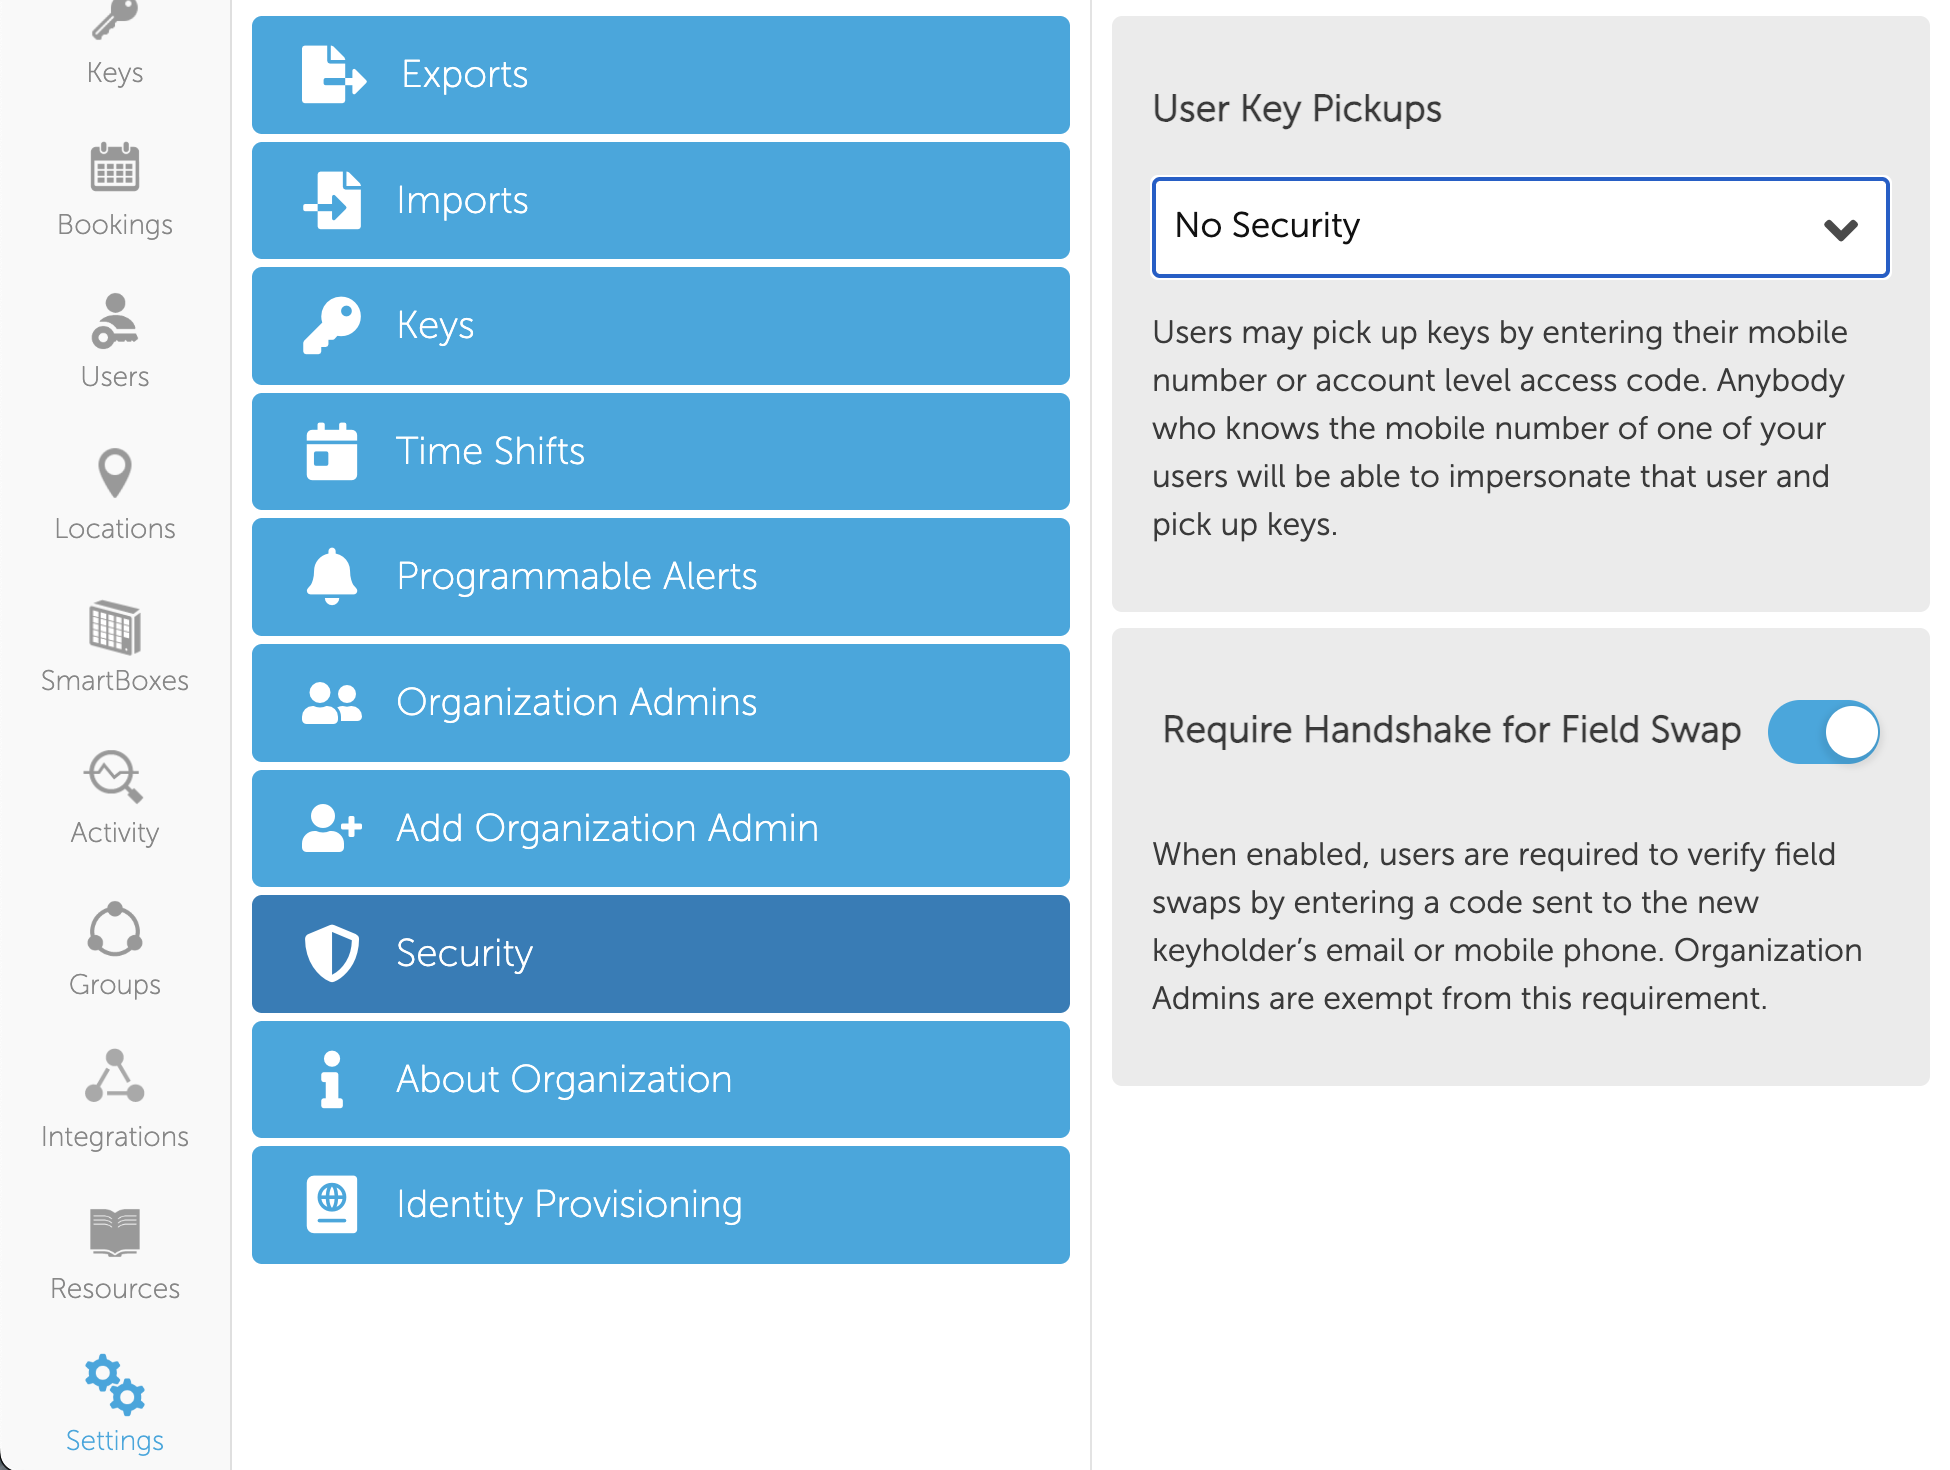The width and height of the screenshot is (1950, 1470).
Task: Open the Organization Admins list
Action: [661, 703]
